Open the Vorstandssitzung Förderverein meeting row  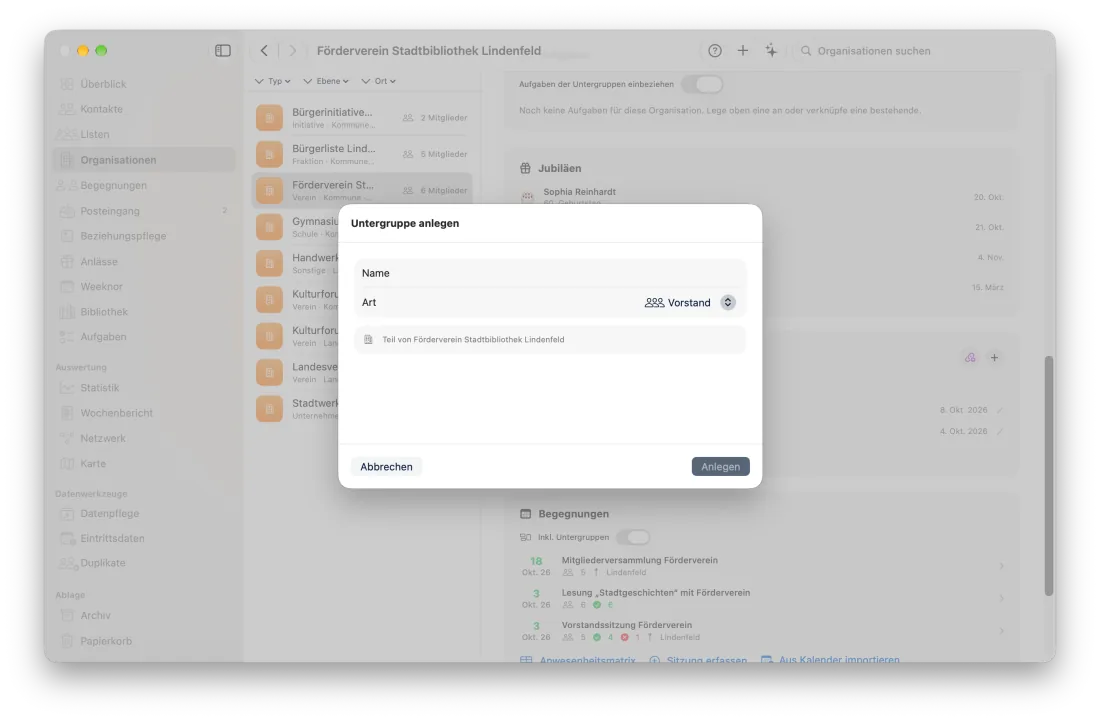[x=762, y=631]
